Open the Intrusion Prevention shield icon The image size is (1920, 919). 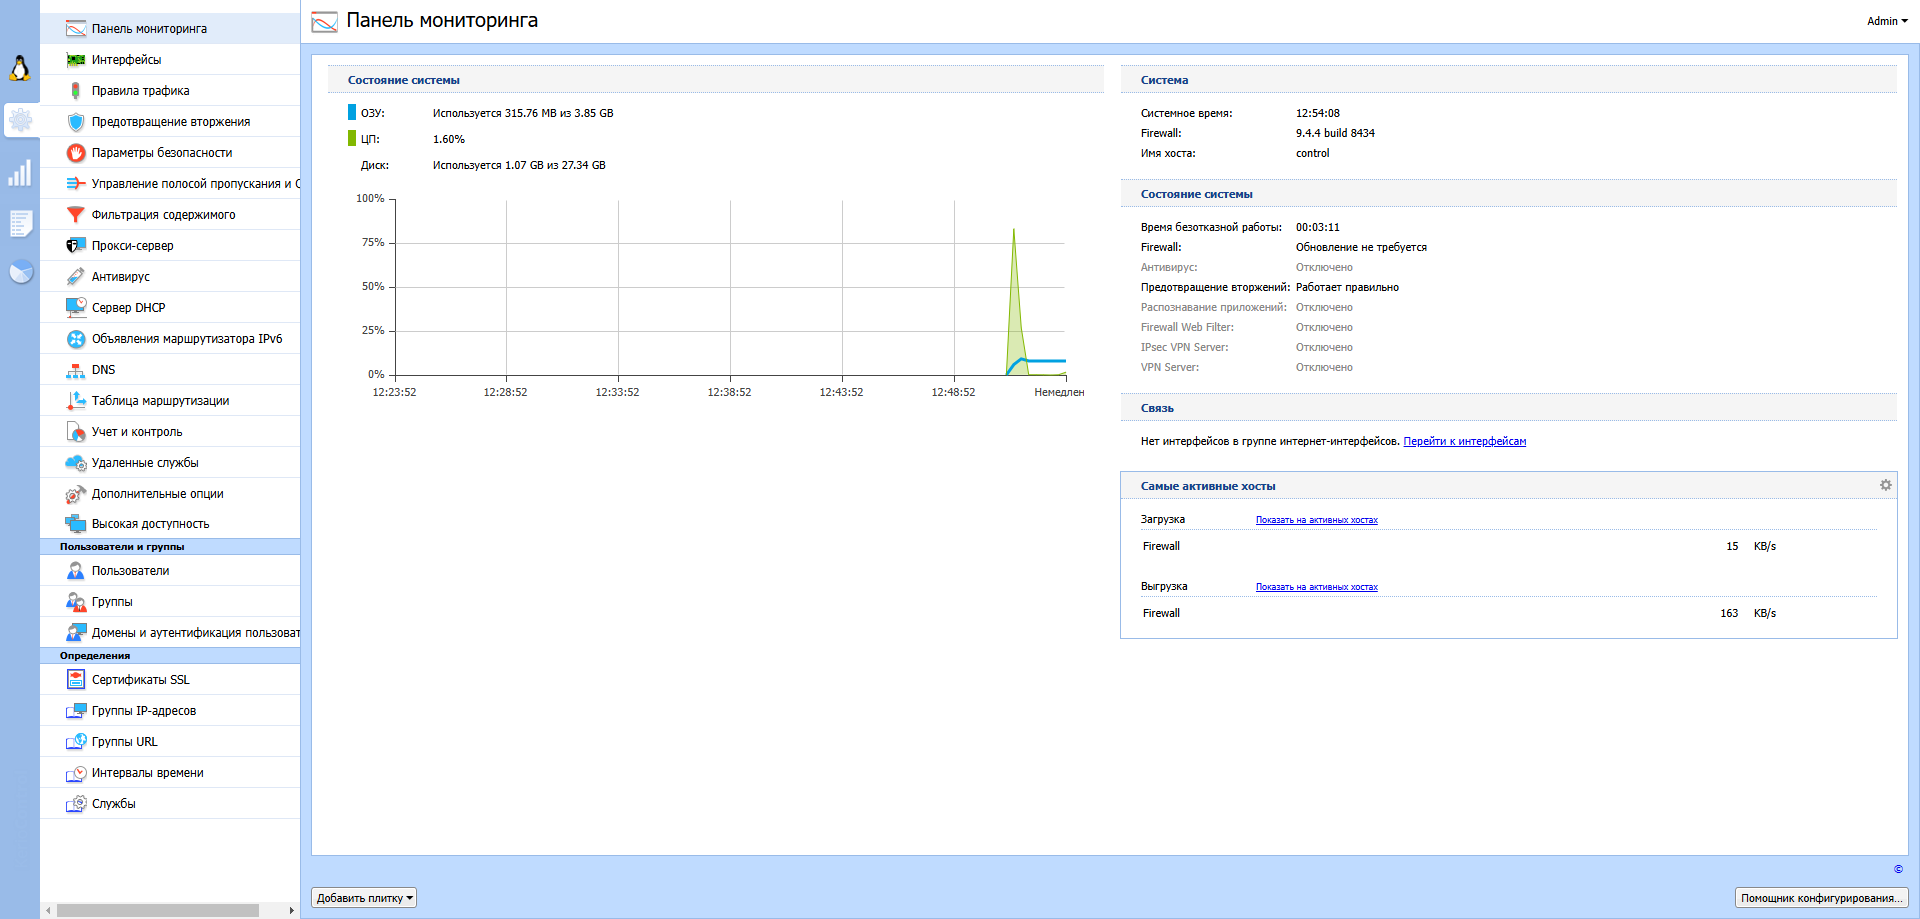point(75,122)
